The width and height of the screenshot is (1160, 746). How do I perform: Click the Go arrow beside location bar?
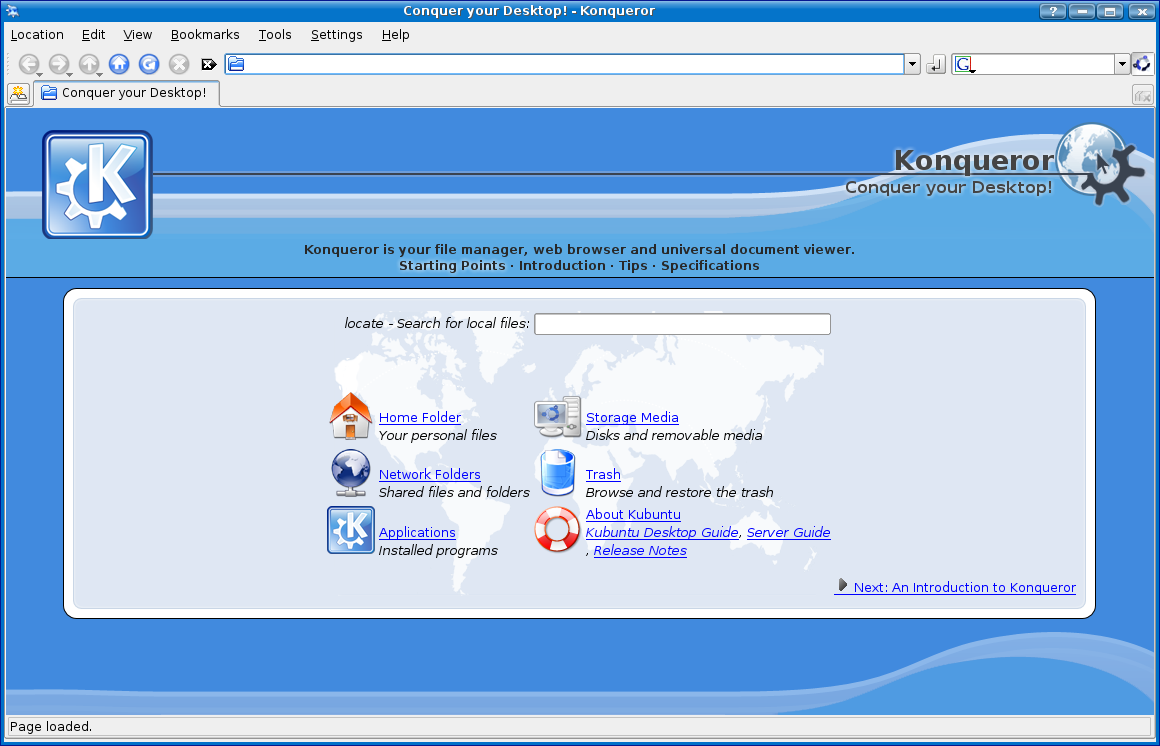tap(936, 64)
